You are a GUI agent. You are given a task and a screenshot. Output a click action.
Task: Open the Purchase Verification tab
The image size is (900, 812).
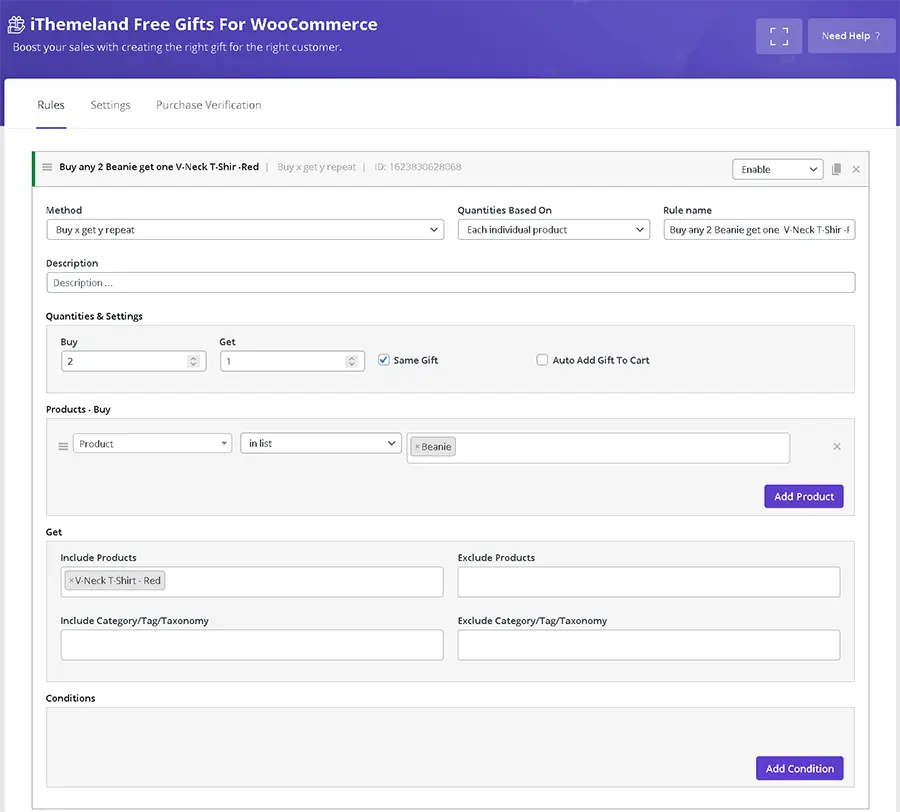(208, 105)
